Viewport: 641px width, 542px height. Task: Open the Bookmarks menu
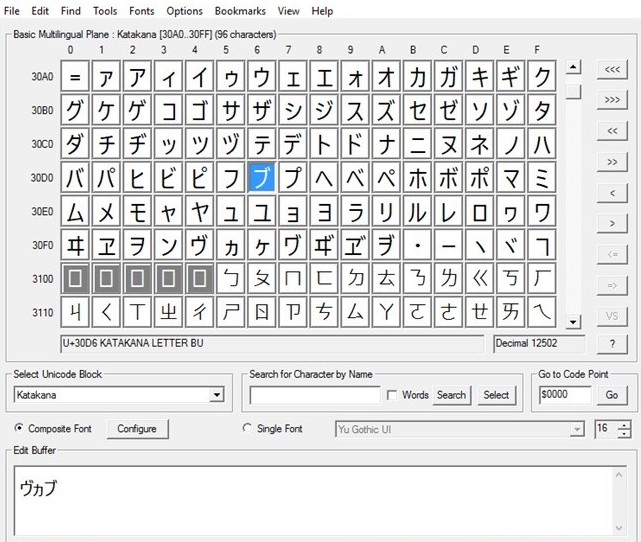(239, 11)
